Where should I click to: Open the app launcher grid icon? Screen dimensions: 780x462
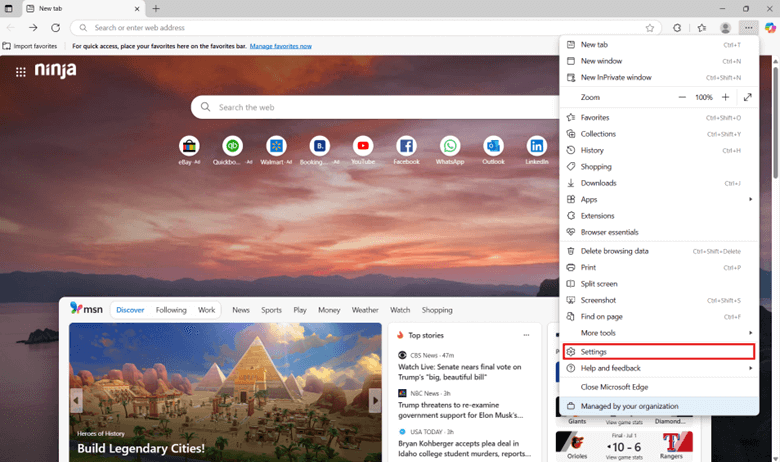(x=20, y=72)
